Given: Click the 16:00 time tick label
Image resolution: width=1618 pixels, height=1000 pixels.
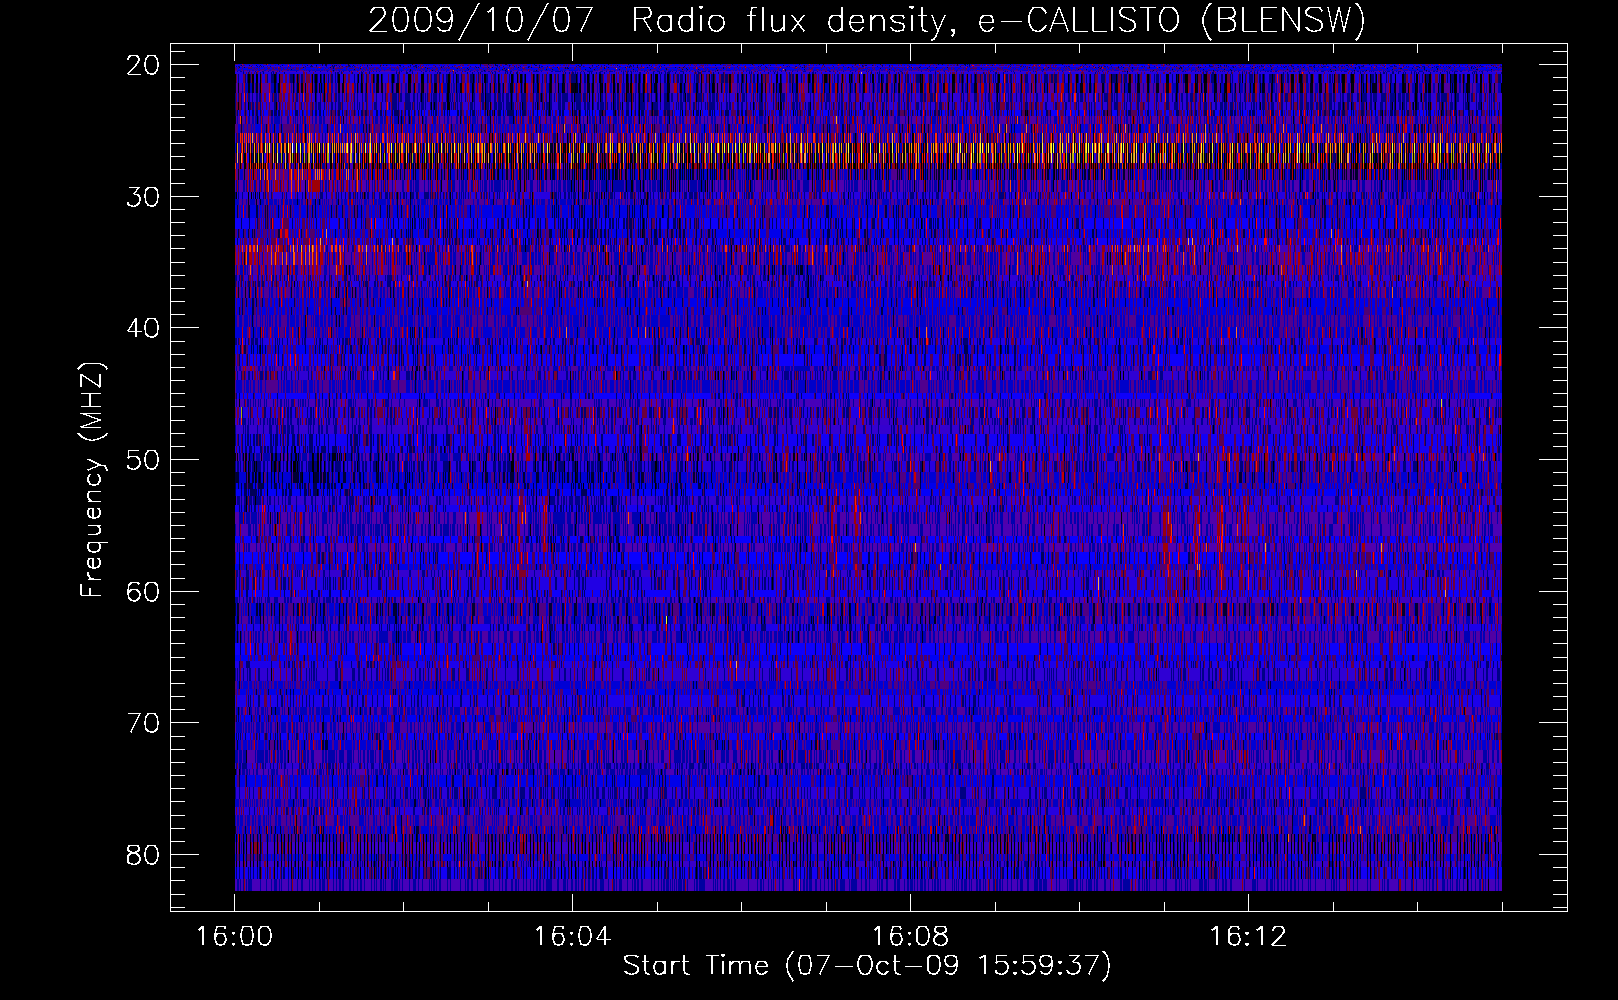Looking at the screenshot, I should coord(235,937).
